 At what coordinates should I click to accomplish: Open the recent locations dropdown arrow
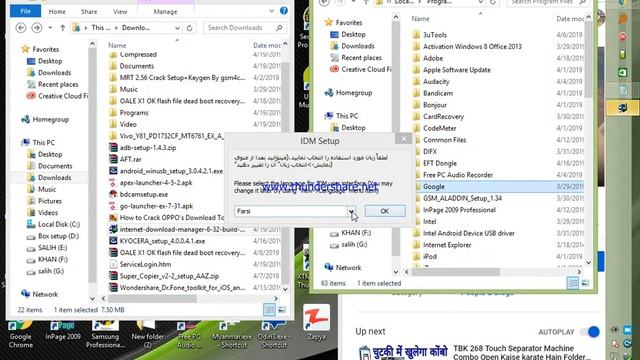[50, 28]
